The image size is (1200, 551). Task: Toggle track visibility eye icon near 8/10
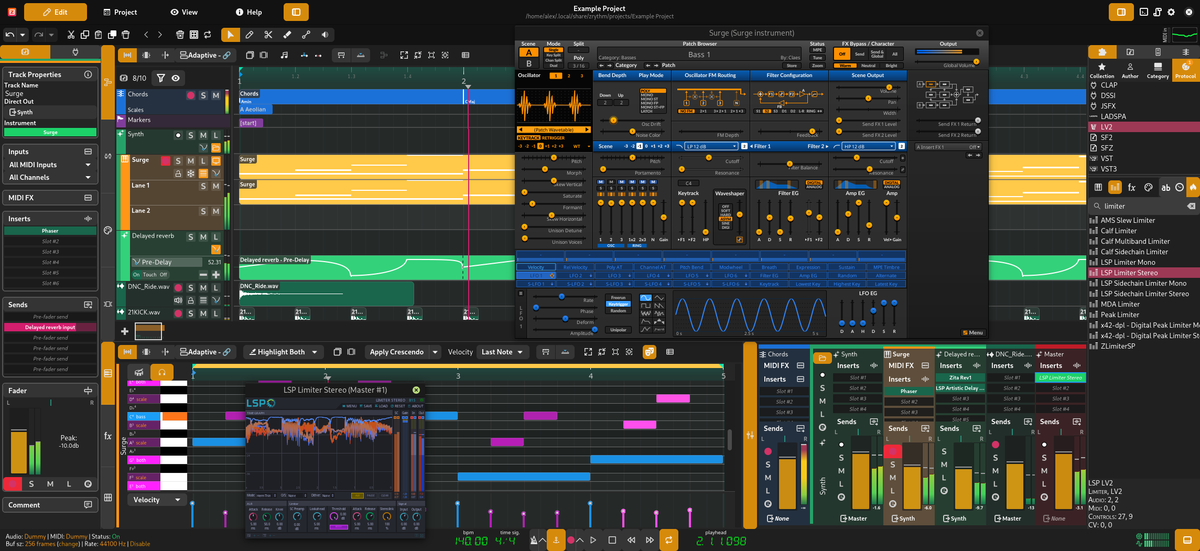coord(175,77)
